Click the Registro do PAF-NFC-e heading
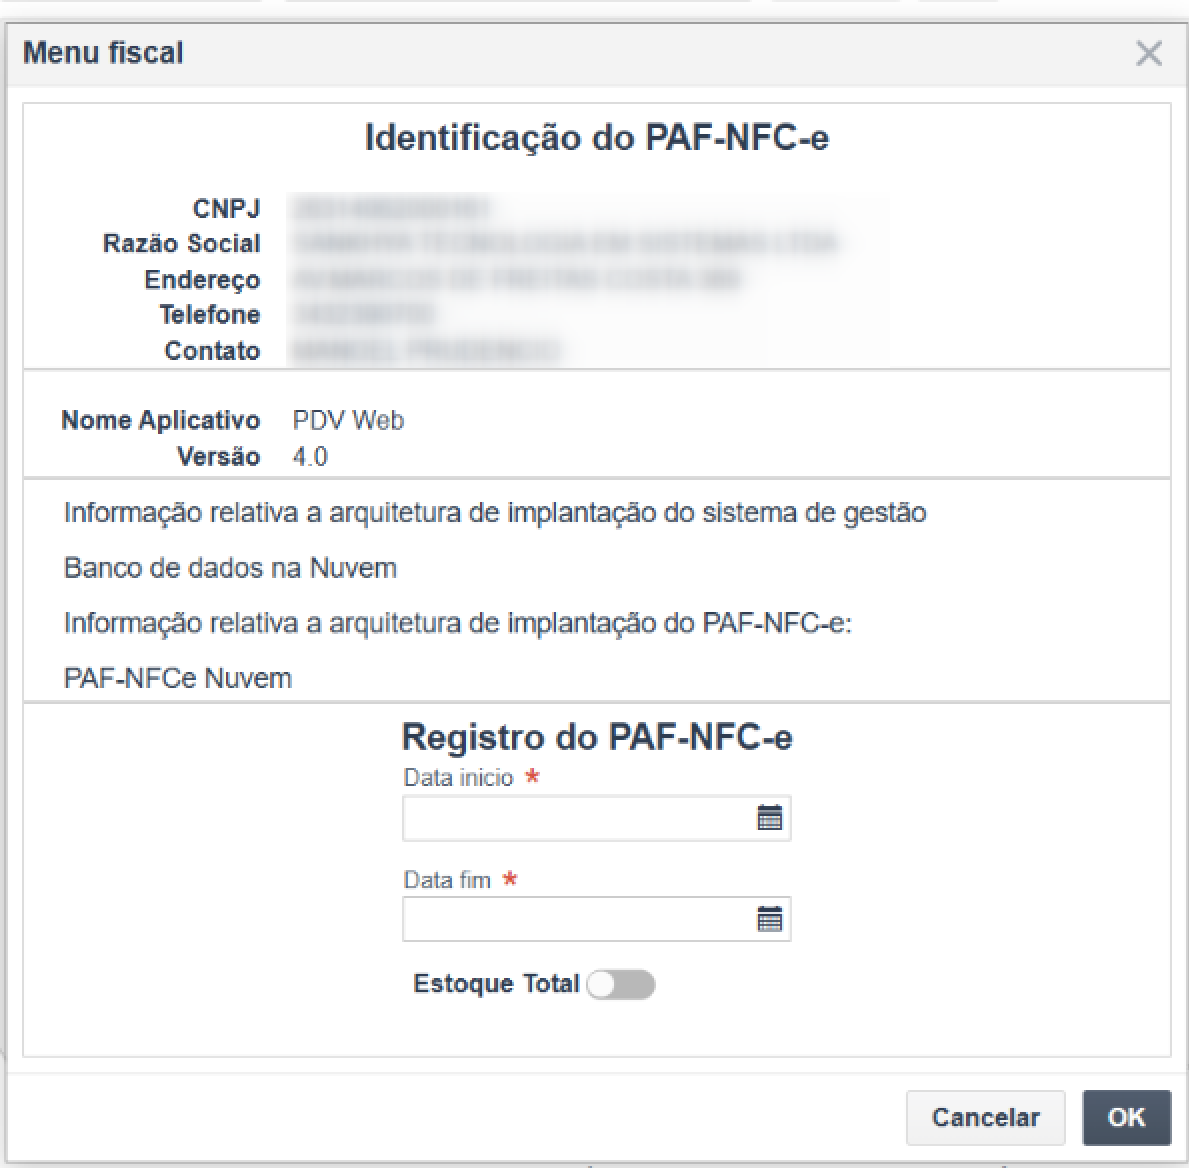 [596, 737]
